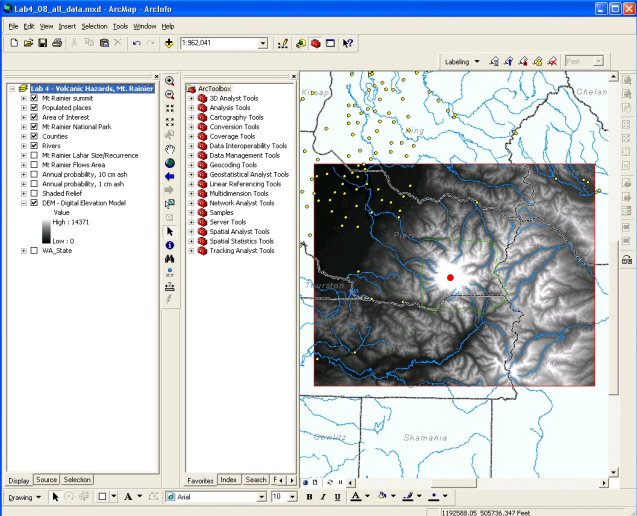The image size is (637, 516).
Task: Toggle Mt Rainier National Park layer visibility
Action: click(x=34, y=126)
